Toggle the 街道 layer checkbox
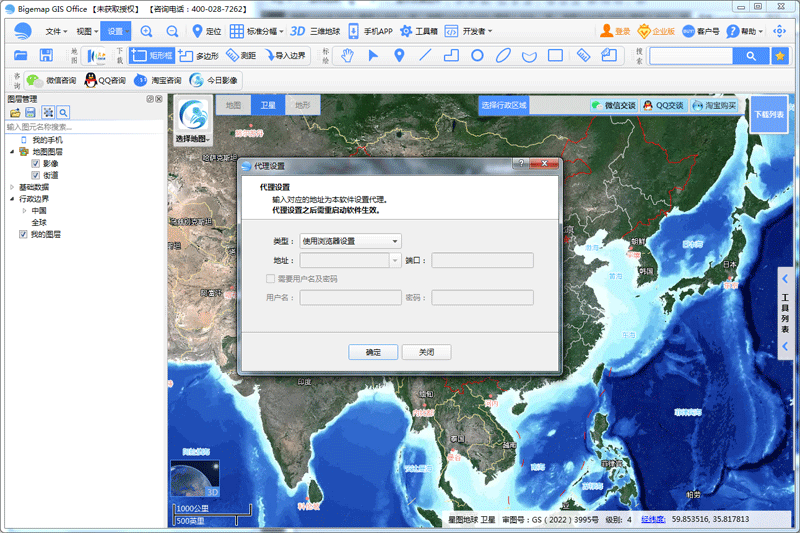The height and width of the screenshot is (533, 800). click(x=36, y=175)
